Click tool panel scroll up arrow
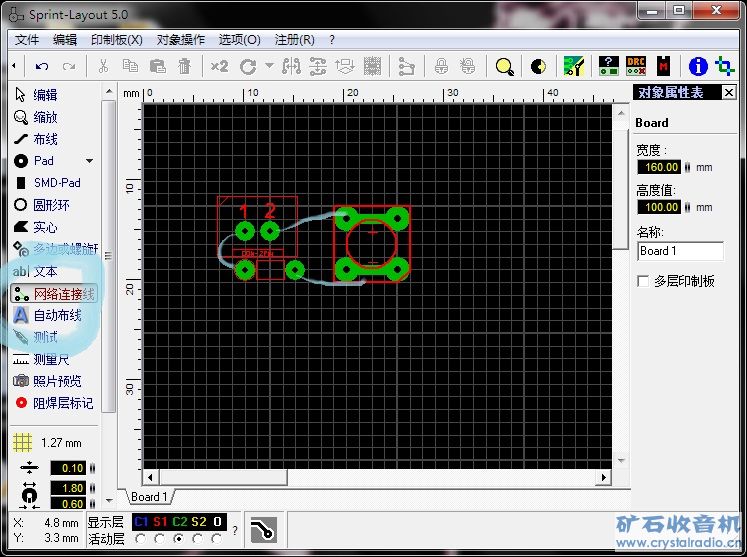This screenshot has width=747, height=557. [x=109, y=91]
